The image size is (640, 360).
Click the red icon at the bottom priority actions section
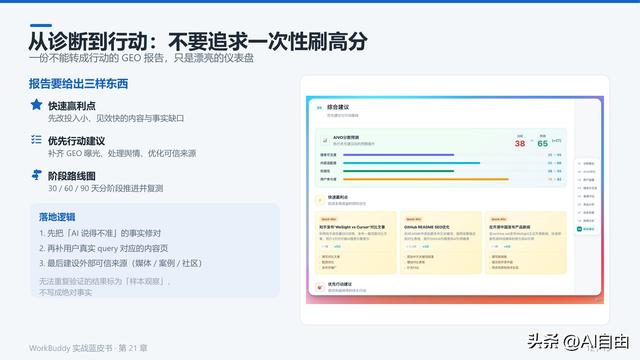320,287
